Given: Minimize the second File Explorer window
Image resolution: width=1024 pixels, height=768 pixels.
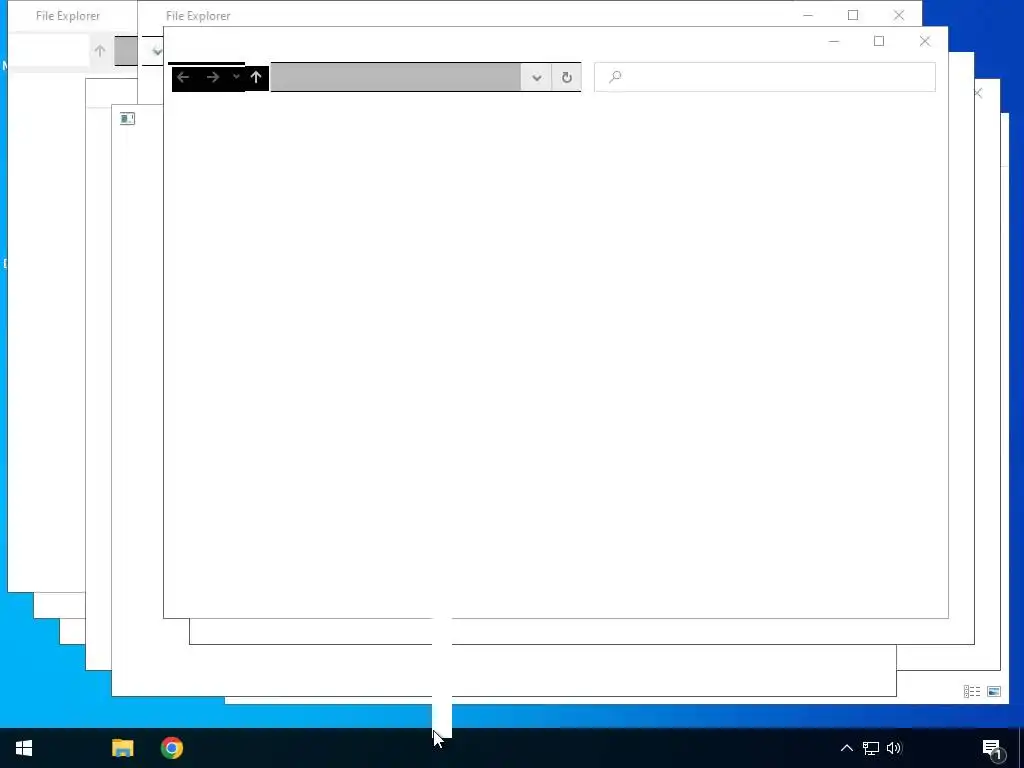Looking at the screenshot, I should pyautogui.click(x=808, y=15).
